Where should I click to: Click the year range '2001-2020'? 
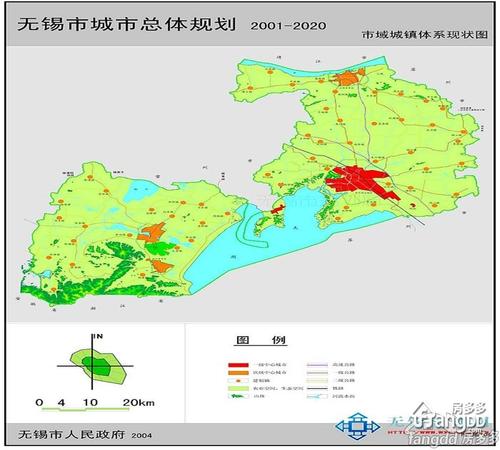288,26
